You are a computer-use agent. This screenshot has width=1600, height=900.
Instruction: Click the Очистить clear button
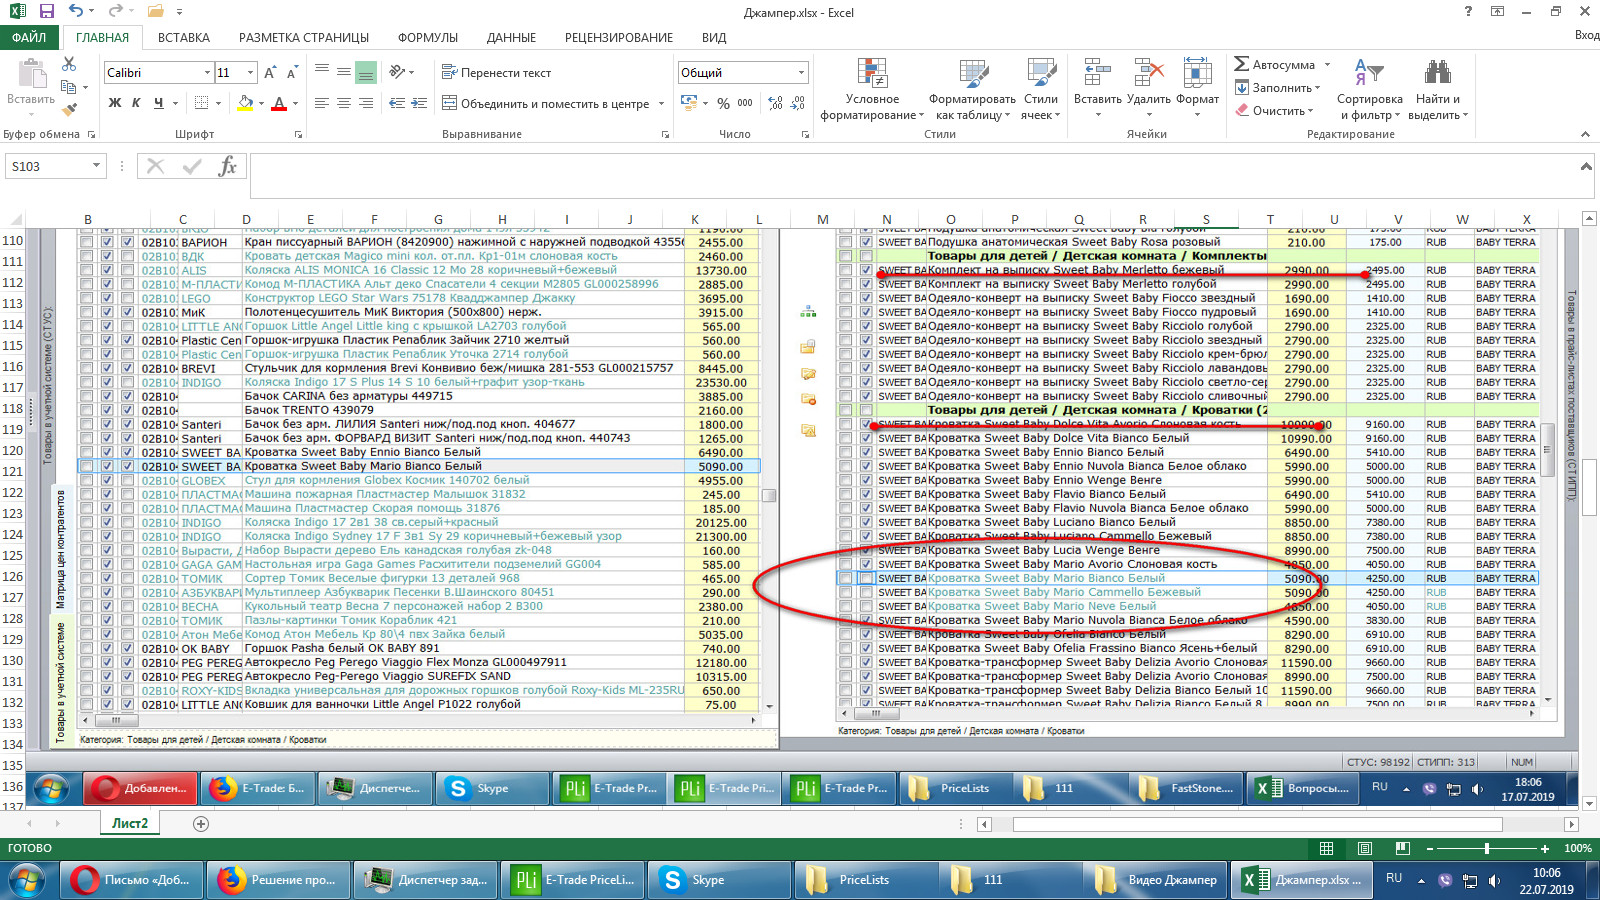coord(1274,110)
